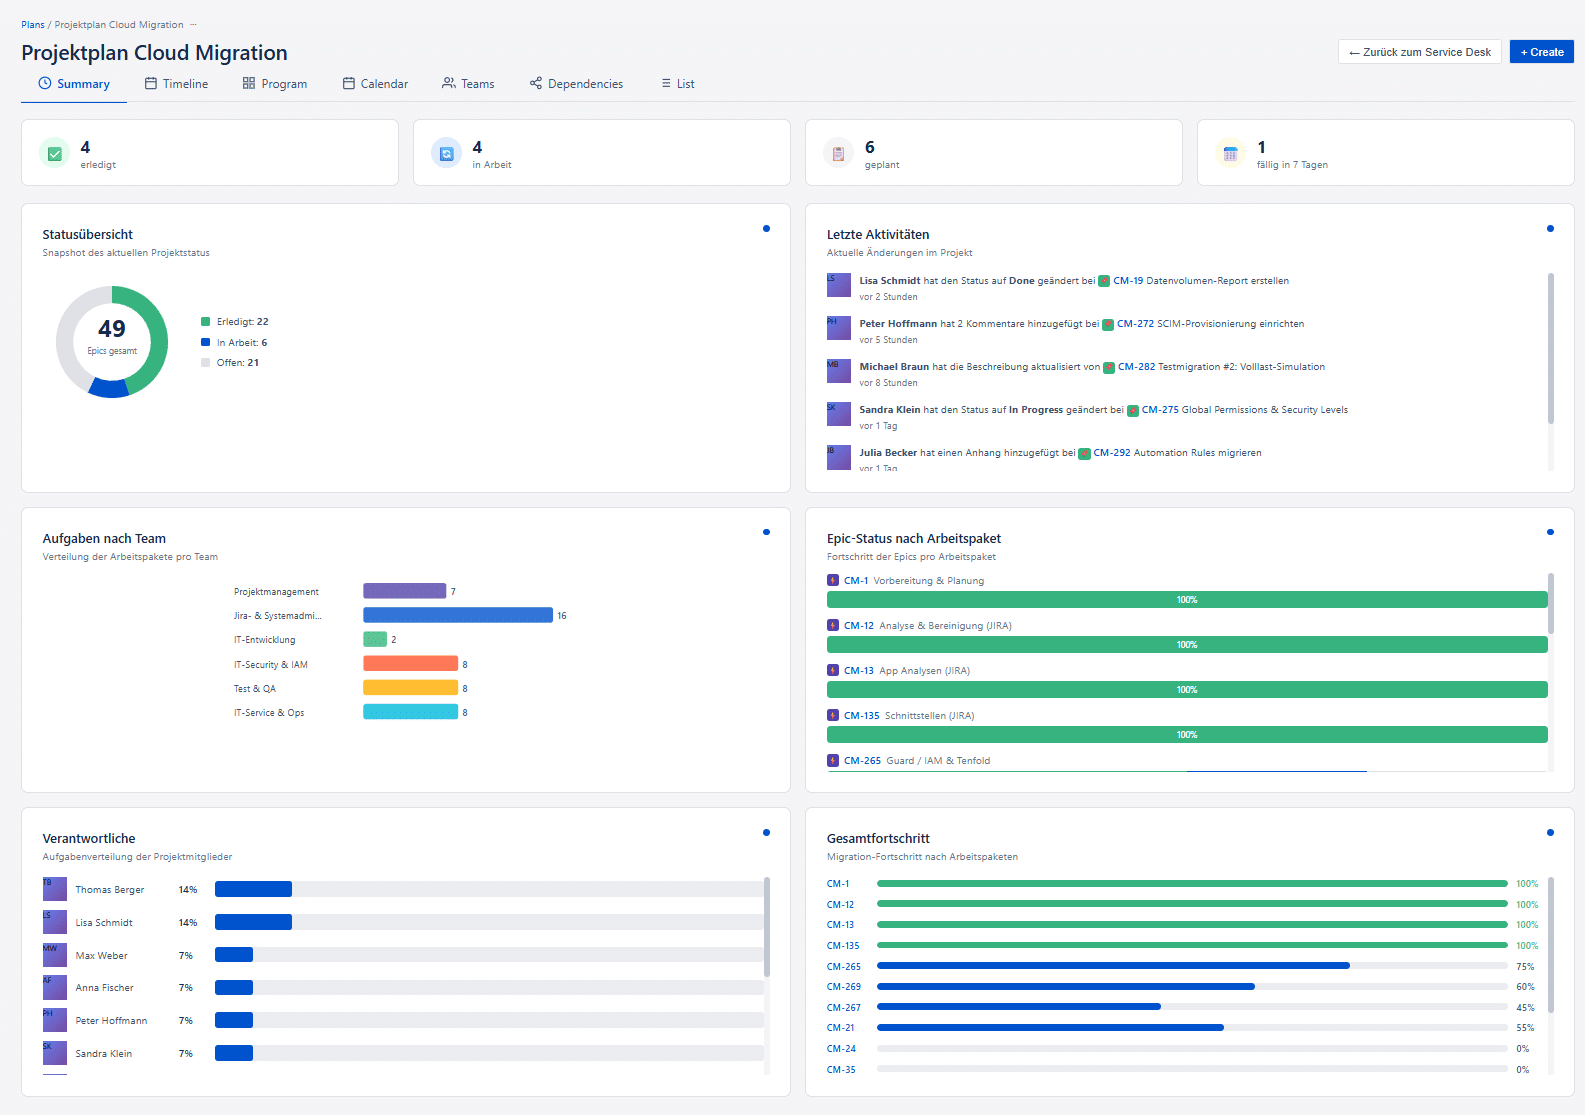Click the blue in Arbeit icon

447,154
